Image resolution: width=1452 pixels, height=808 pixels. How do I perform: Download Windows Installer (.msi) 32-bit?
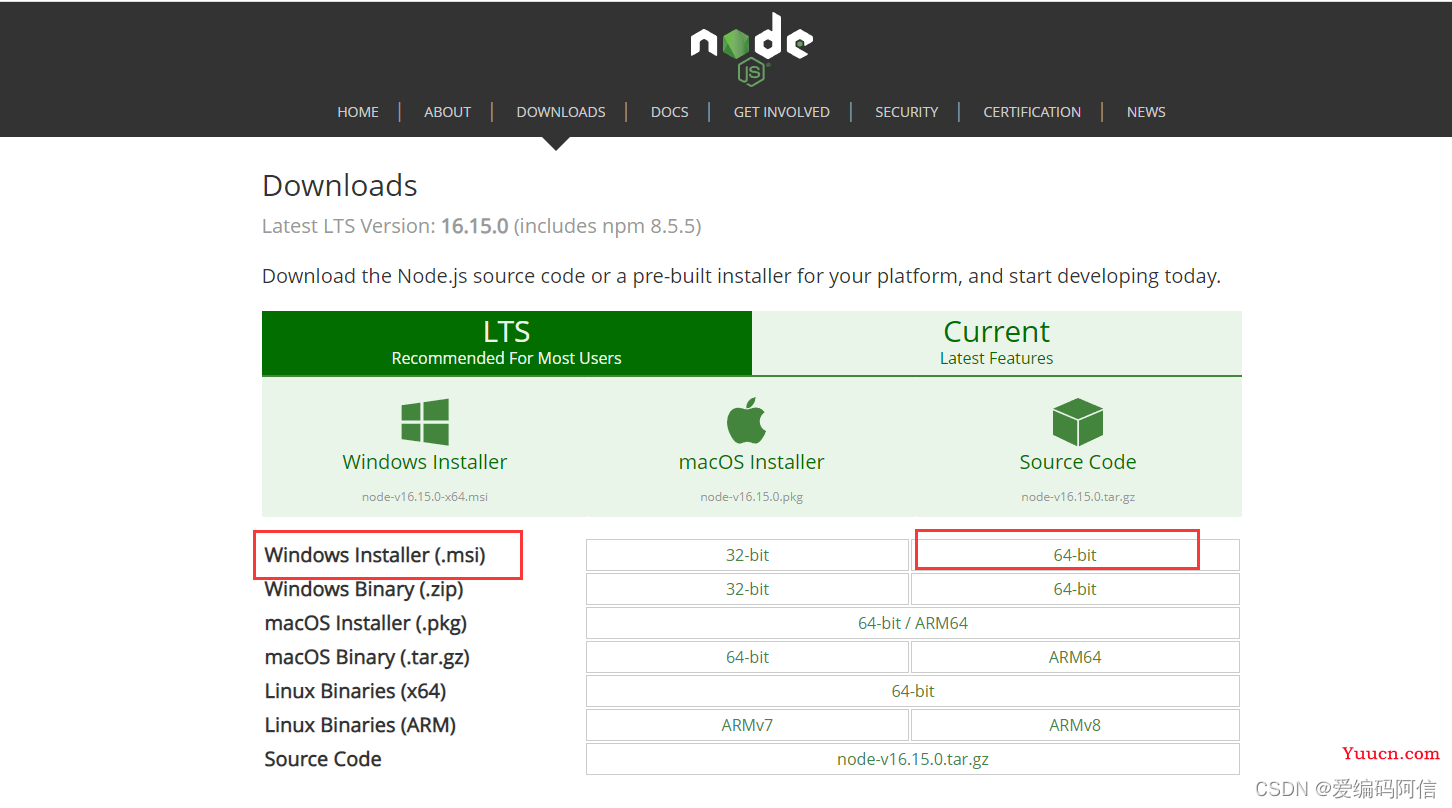[x=747, y=555]
